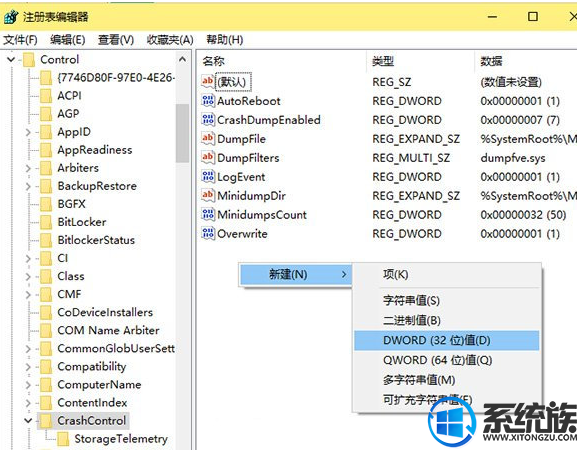
Task: Click the COM Name Arbiter folder icon
Action: click(x=46, y=330)
